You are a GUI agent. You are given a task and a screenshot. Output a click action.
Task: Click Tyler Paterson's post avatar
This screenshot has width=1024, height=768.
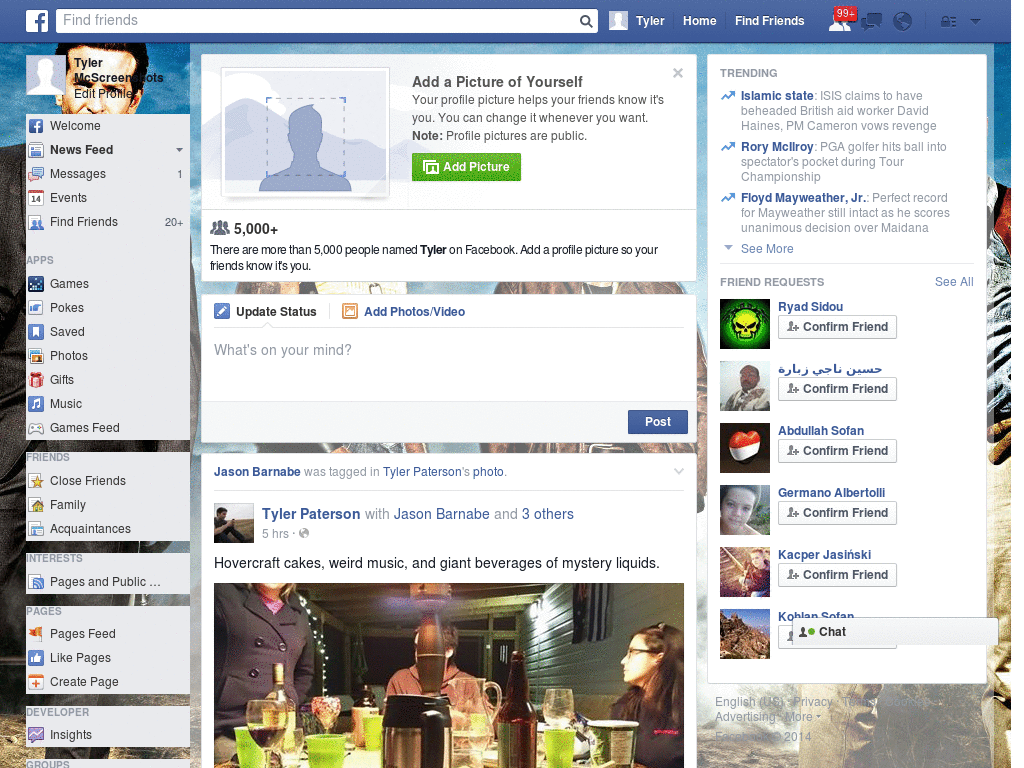[x=234, y=523]
